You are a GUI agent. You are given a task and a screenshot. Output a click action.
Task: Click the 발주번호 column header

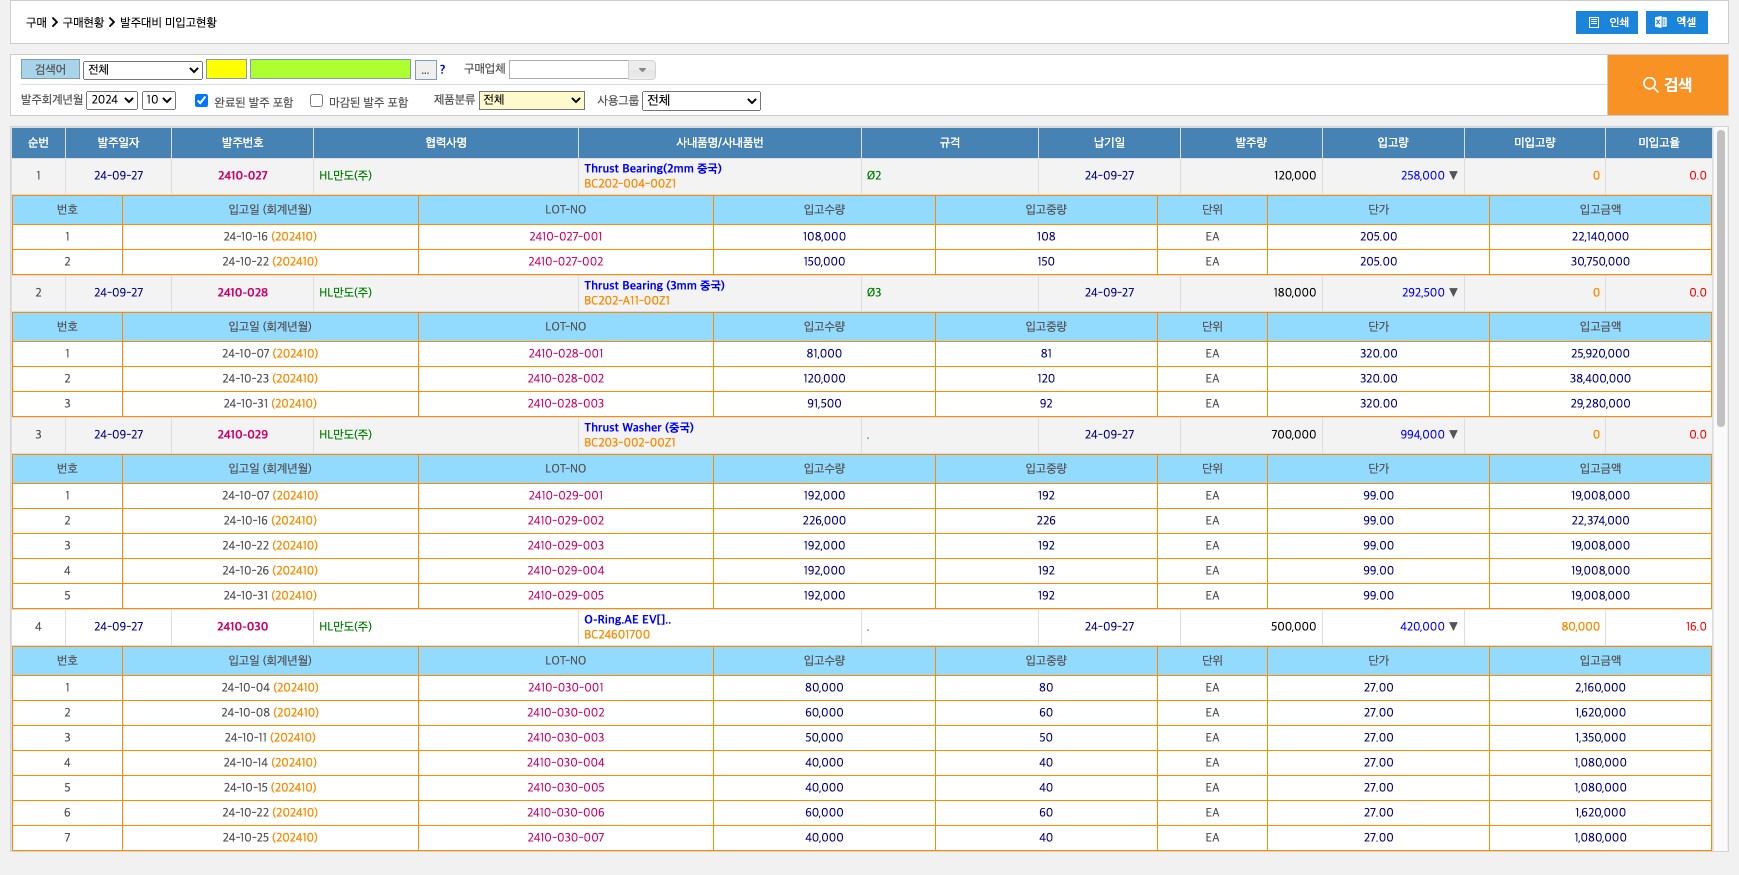(242, 143)
